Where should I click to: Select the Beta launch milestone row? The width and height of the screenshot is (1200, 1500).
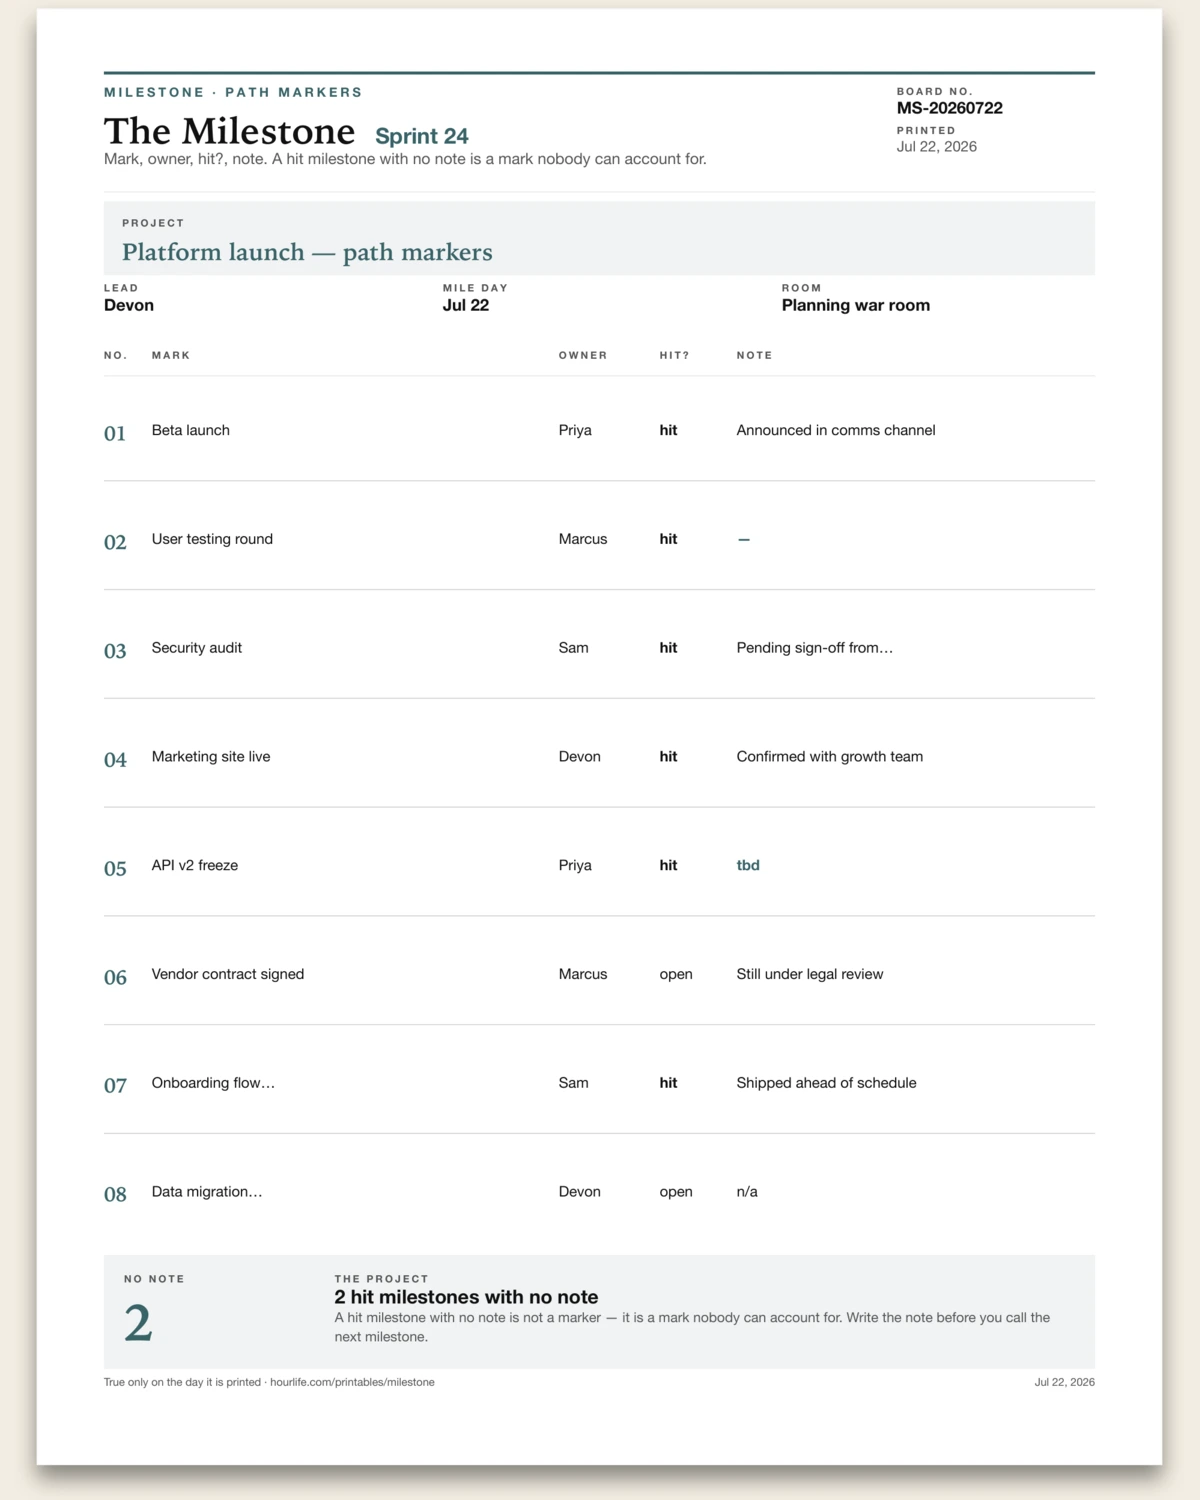pyautogui.click(x=599, y=430)
